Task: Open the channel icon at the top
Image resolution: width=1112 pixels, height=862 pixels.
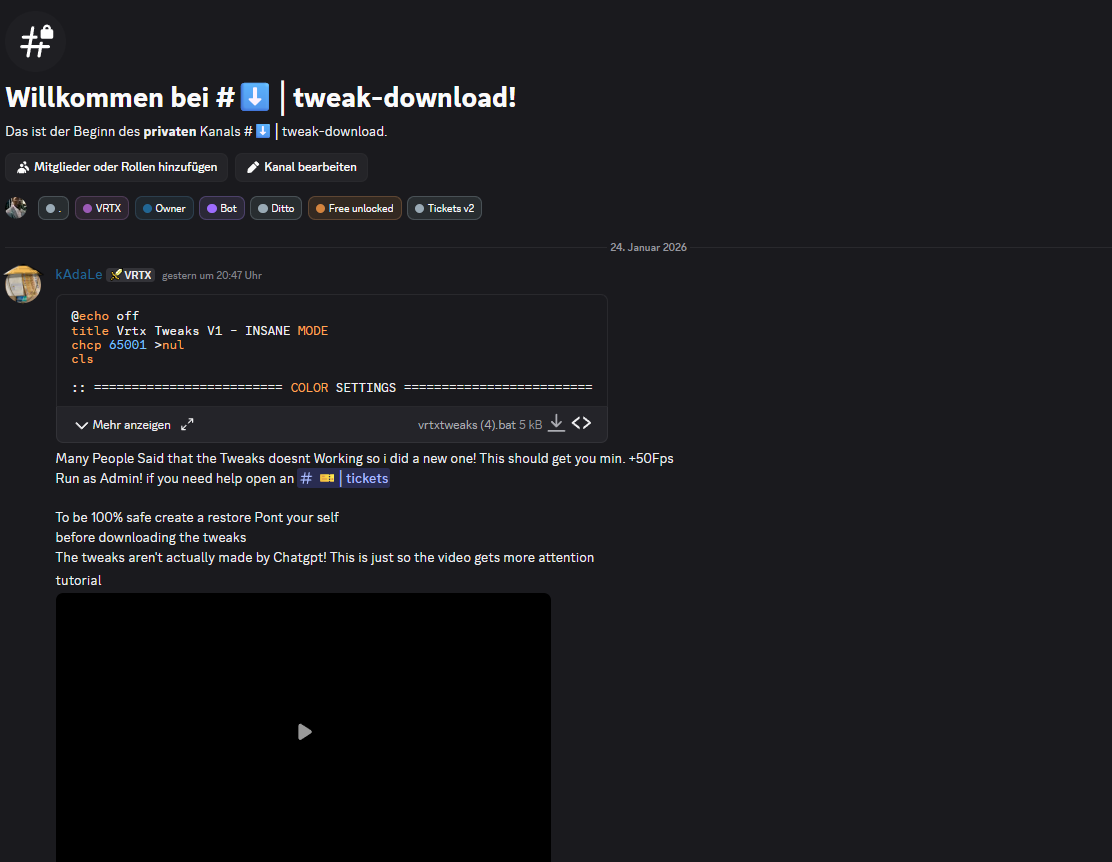Action: pos(35,40)
